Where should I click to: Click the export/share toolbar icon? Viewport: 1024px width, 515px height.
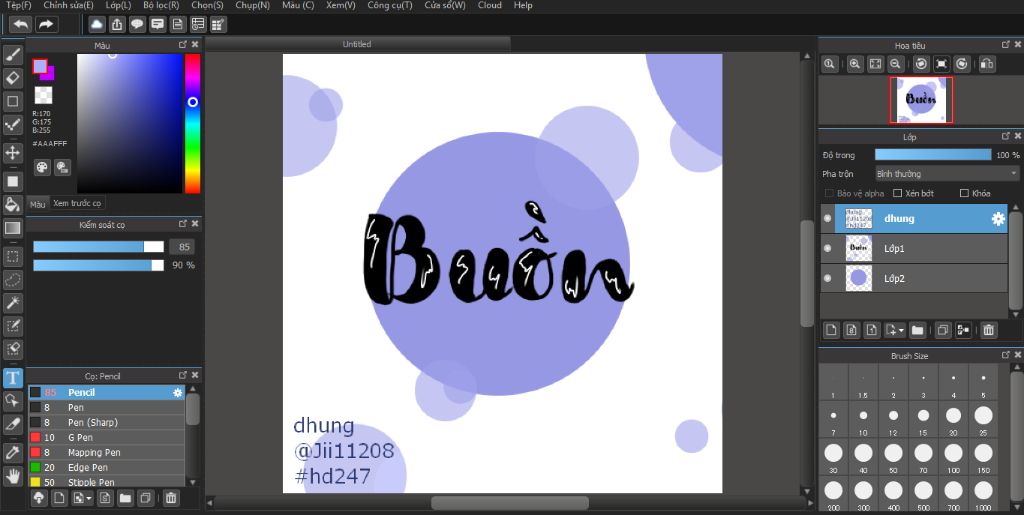pyautogui.click(x=116, y=24)
